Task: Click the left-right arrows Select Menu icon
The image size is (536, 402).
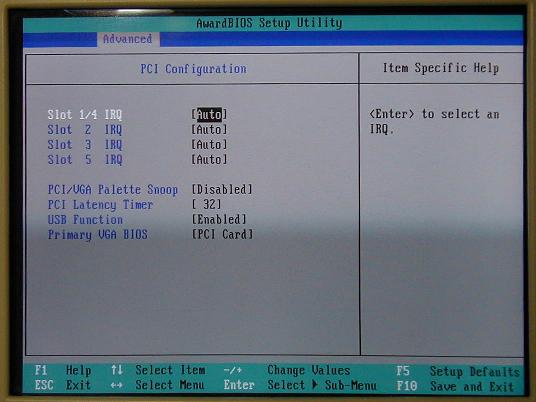Action: [x=117, y=385]
